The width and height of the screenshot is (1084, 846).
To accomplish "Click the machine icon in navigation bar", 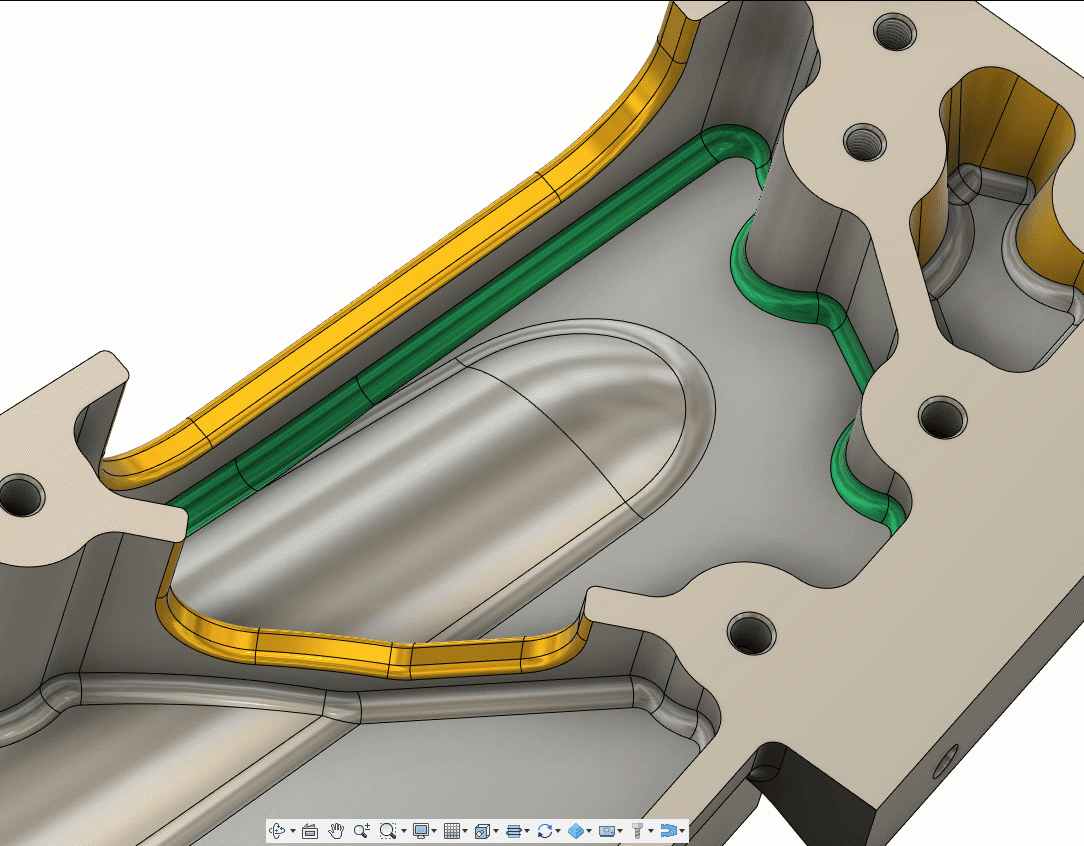I will tap(607, 831).
